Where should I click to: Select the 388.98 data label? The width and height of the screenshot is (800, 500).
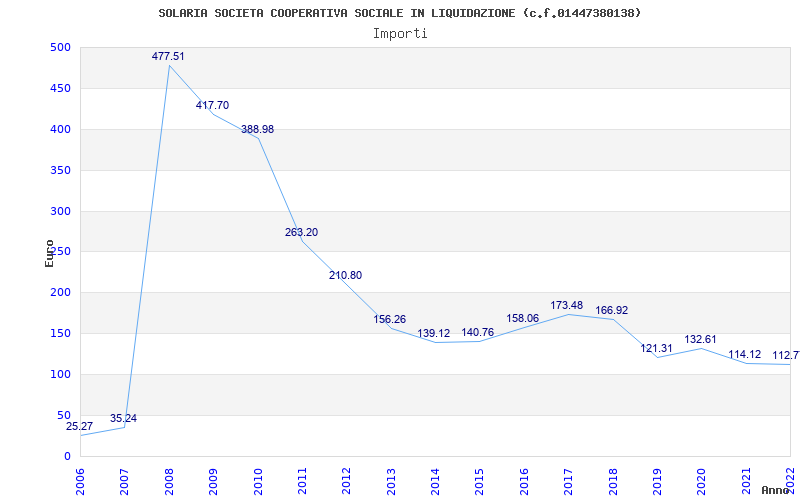click(257, 130)
